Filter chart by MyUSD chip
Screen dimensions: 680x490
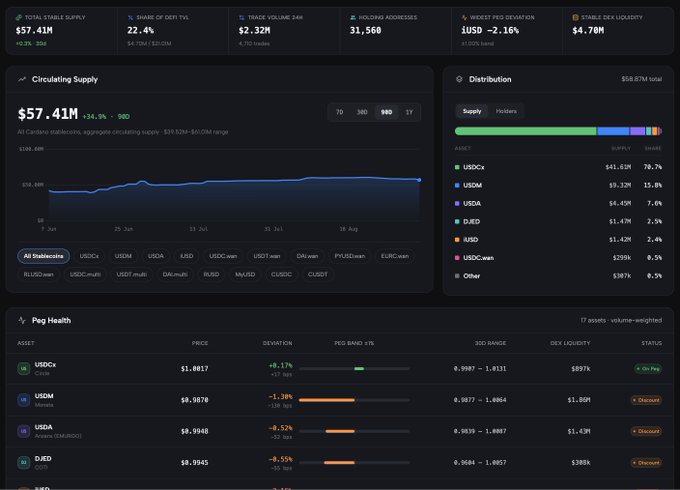[245, 274]
